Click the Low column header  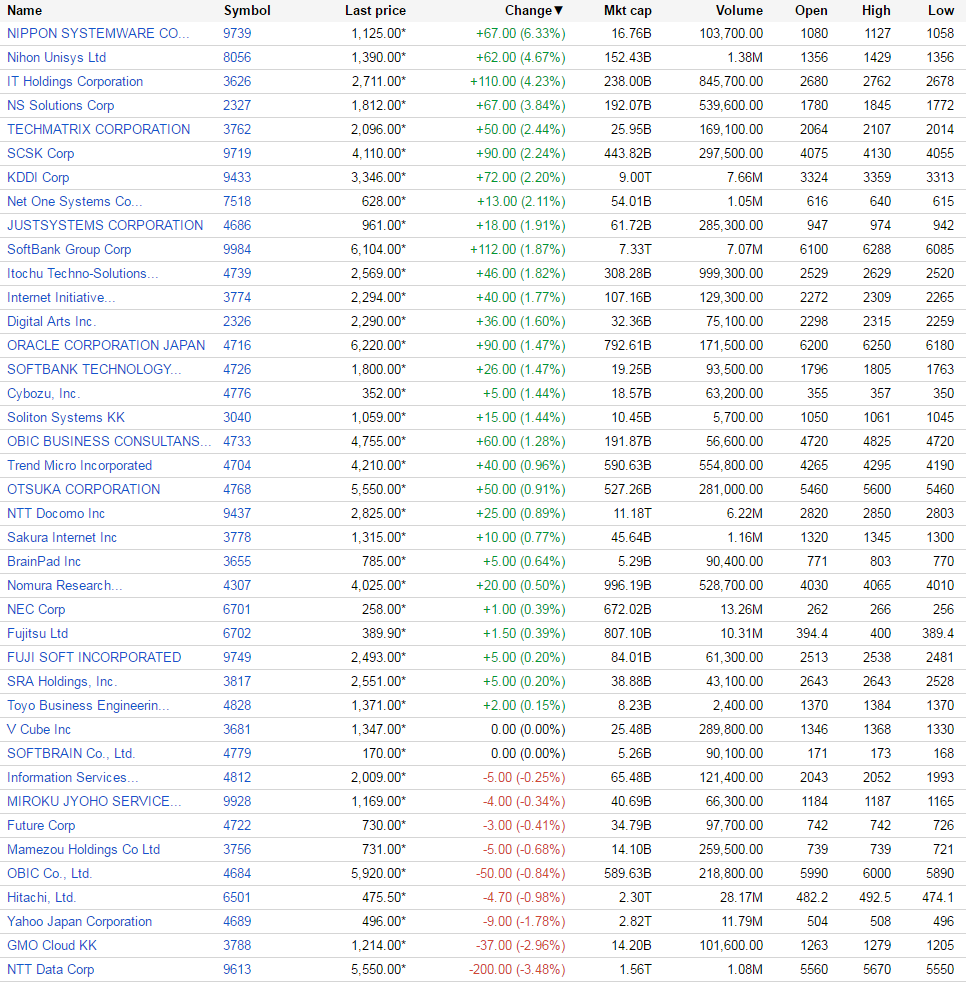[941, 11]
